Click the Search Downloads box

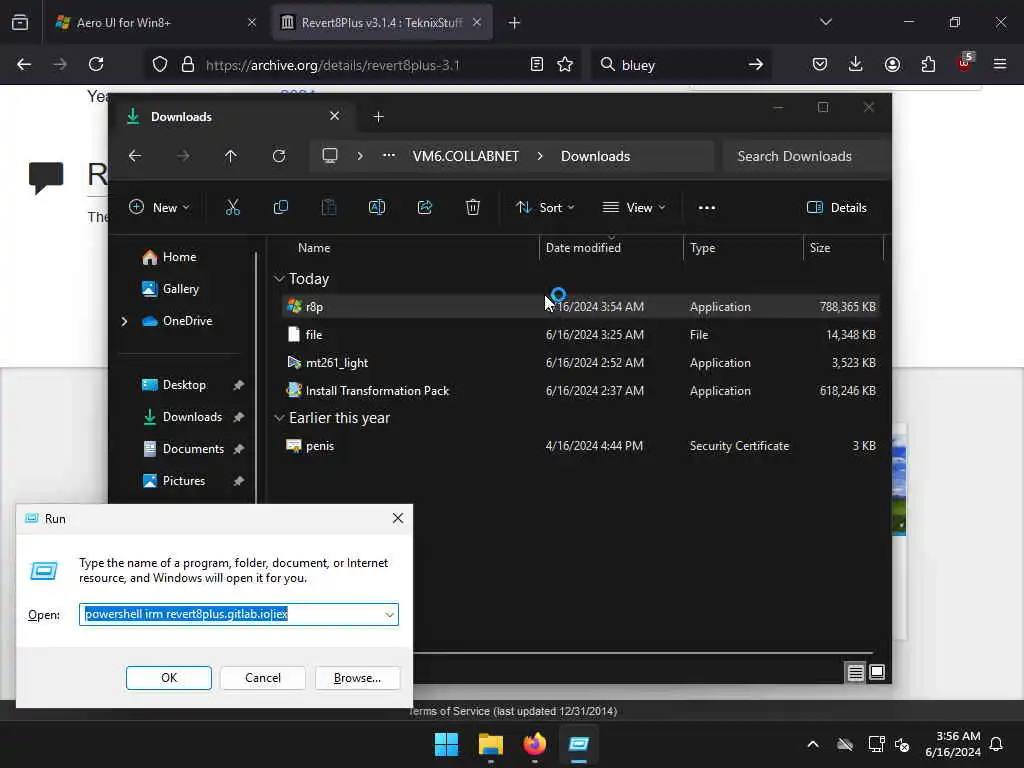click(x=807, y=156)
